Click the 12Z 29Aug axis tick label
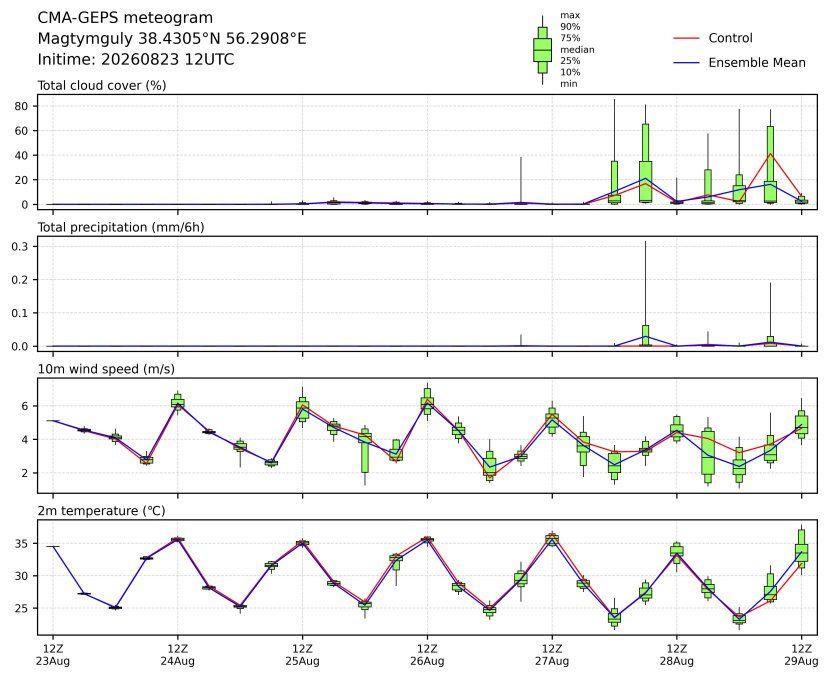Image resolution: width=830 pixels, height=678 pixels. (x=801, y=655)
